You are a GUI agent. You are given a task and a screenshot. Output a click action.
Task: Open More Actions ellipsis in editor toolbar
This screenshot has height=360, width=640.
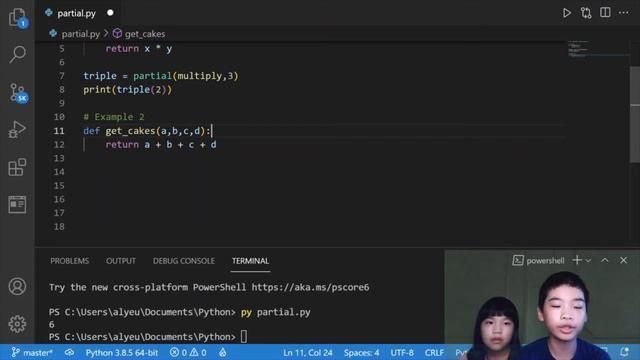pyautogui.click(x=624, y=13)
